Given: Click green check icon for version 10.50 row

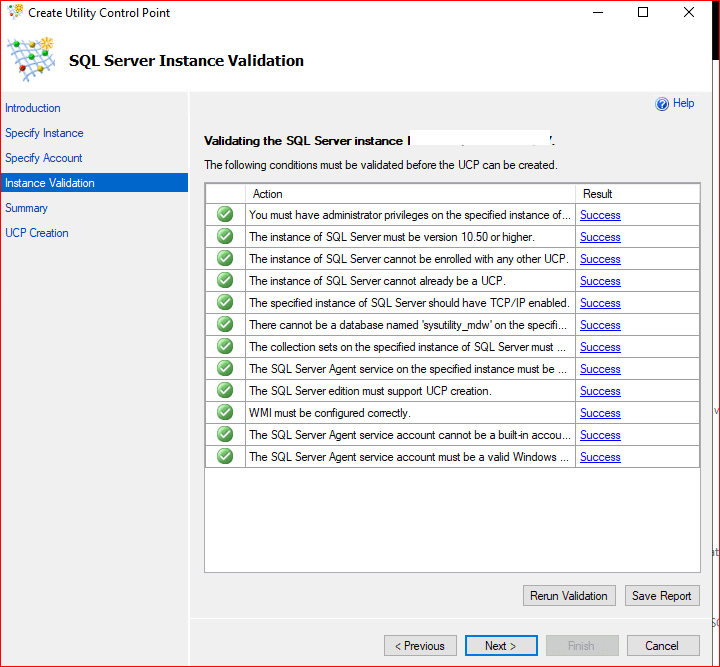Looking at the screenshot, I should point(225,236).
